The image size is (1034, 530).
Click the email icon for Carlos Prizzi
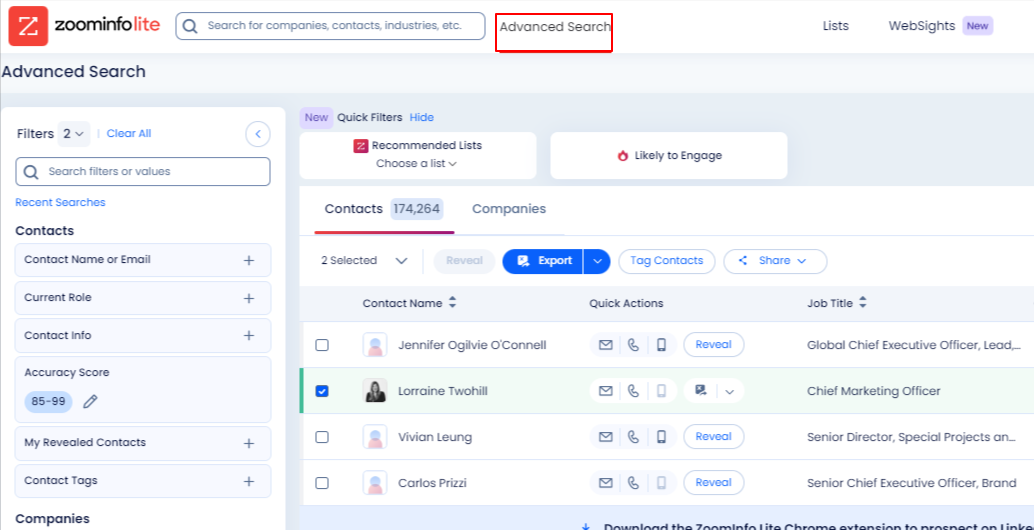[x=605, y=483]
